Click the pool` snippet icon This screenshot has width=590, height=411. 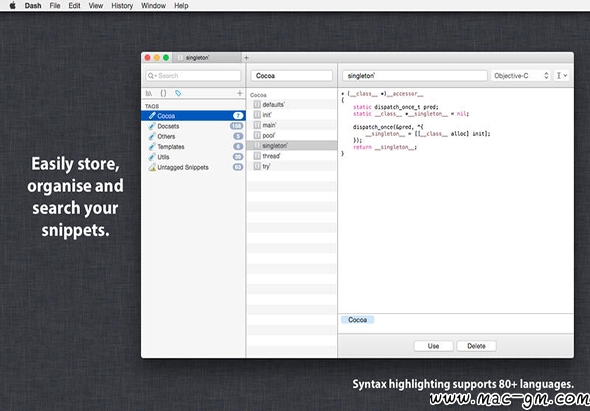[x=257, y=135]
